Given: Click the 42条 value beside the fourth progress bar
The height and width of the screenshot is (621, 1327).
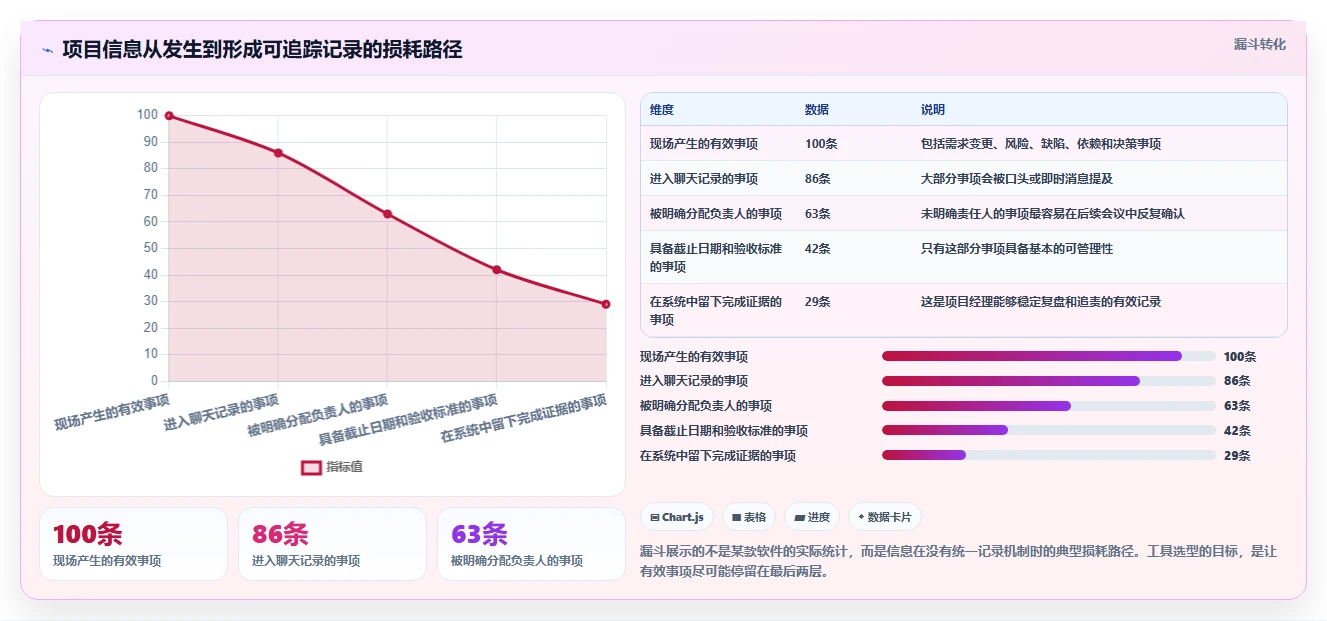Looking at the screenshot, I should 1237,430.
